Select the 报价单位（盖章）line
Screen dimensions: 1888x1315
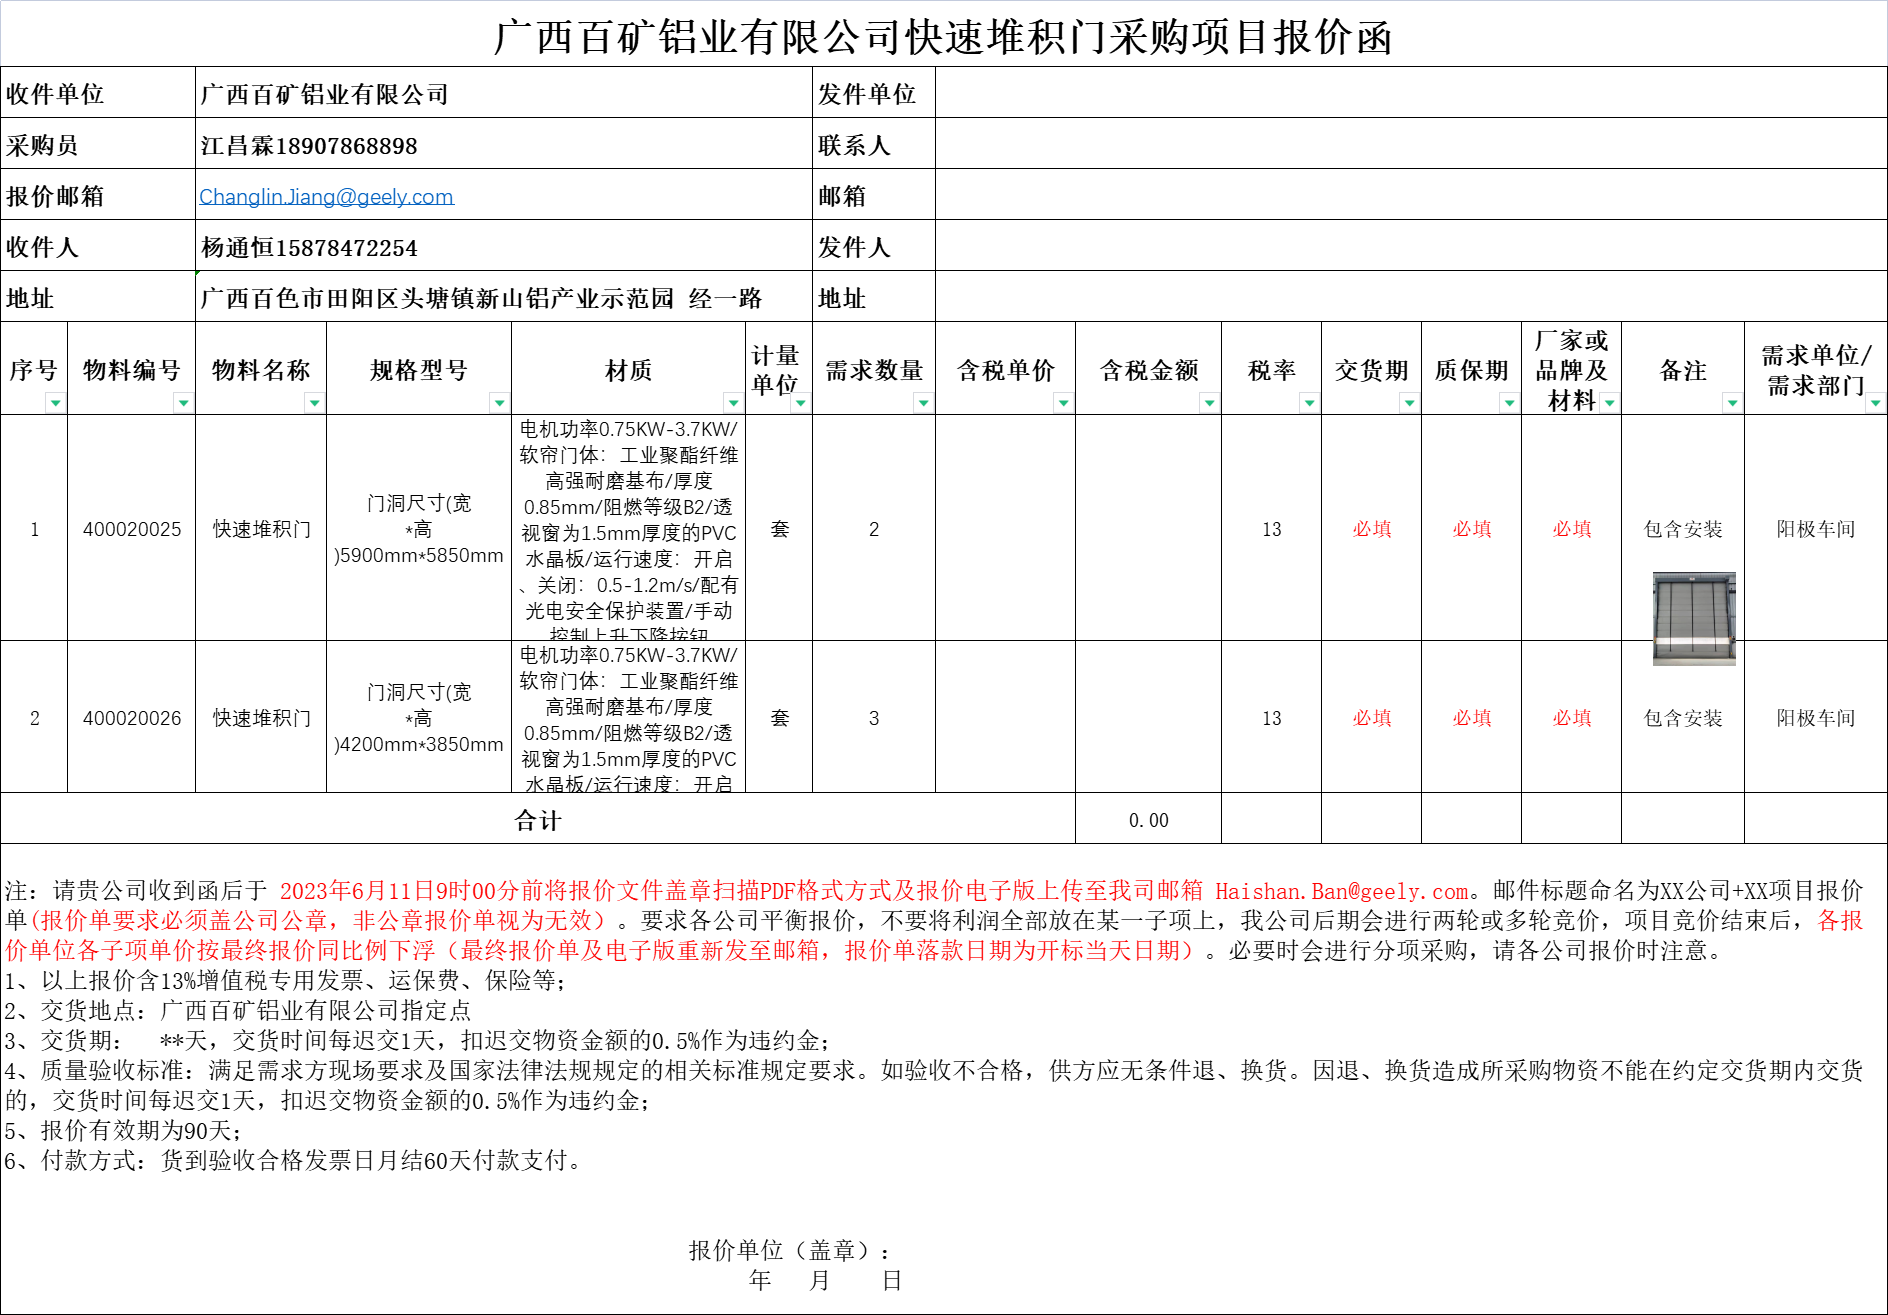(x=789, y=1250)
